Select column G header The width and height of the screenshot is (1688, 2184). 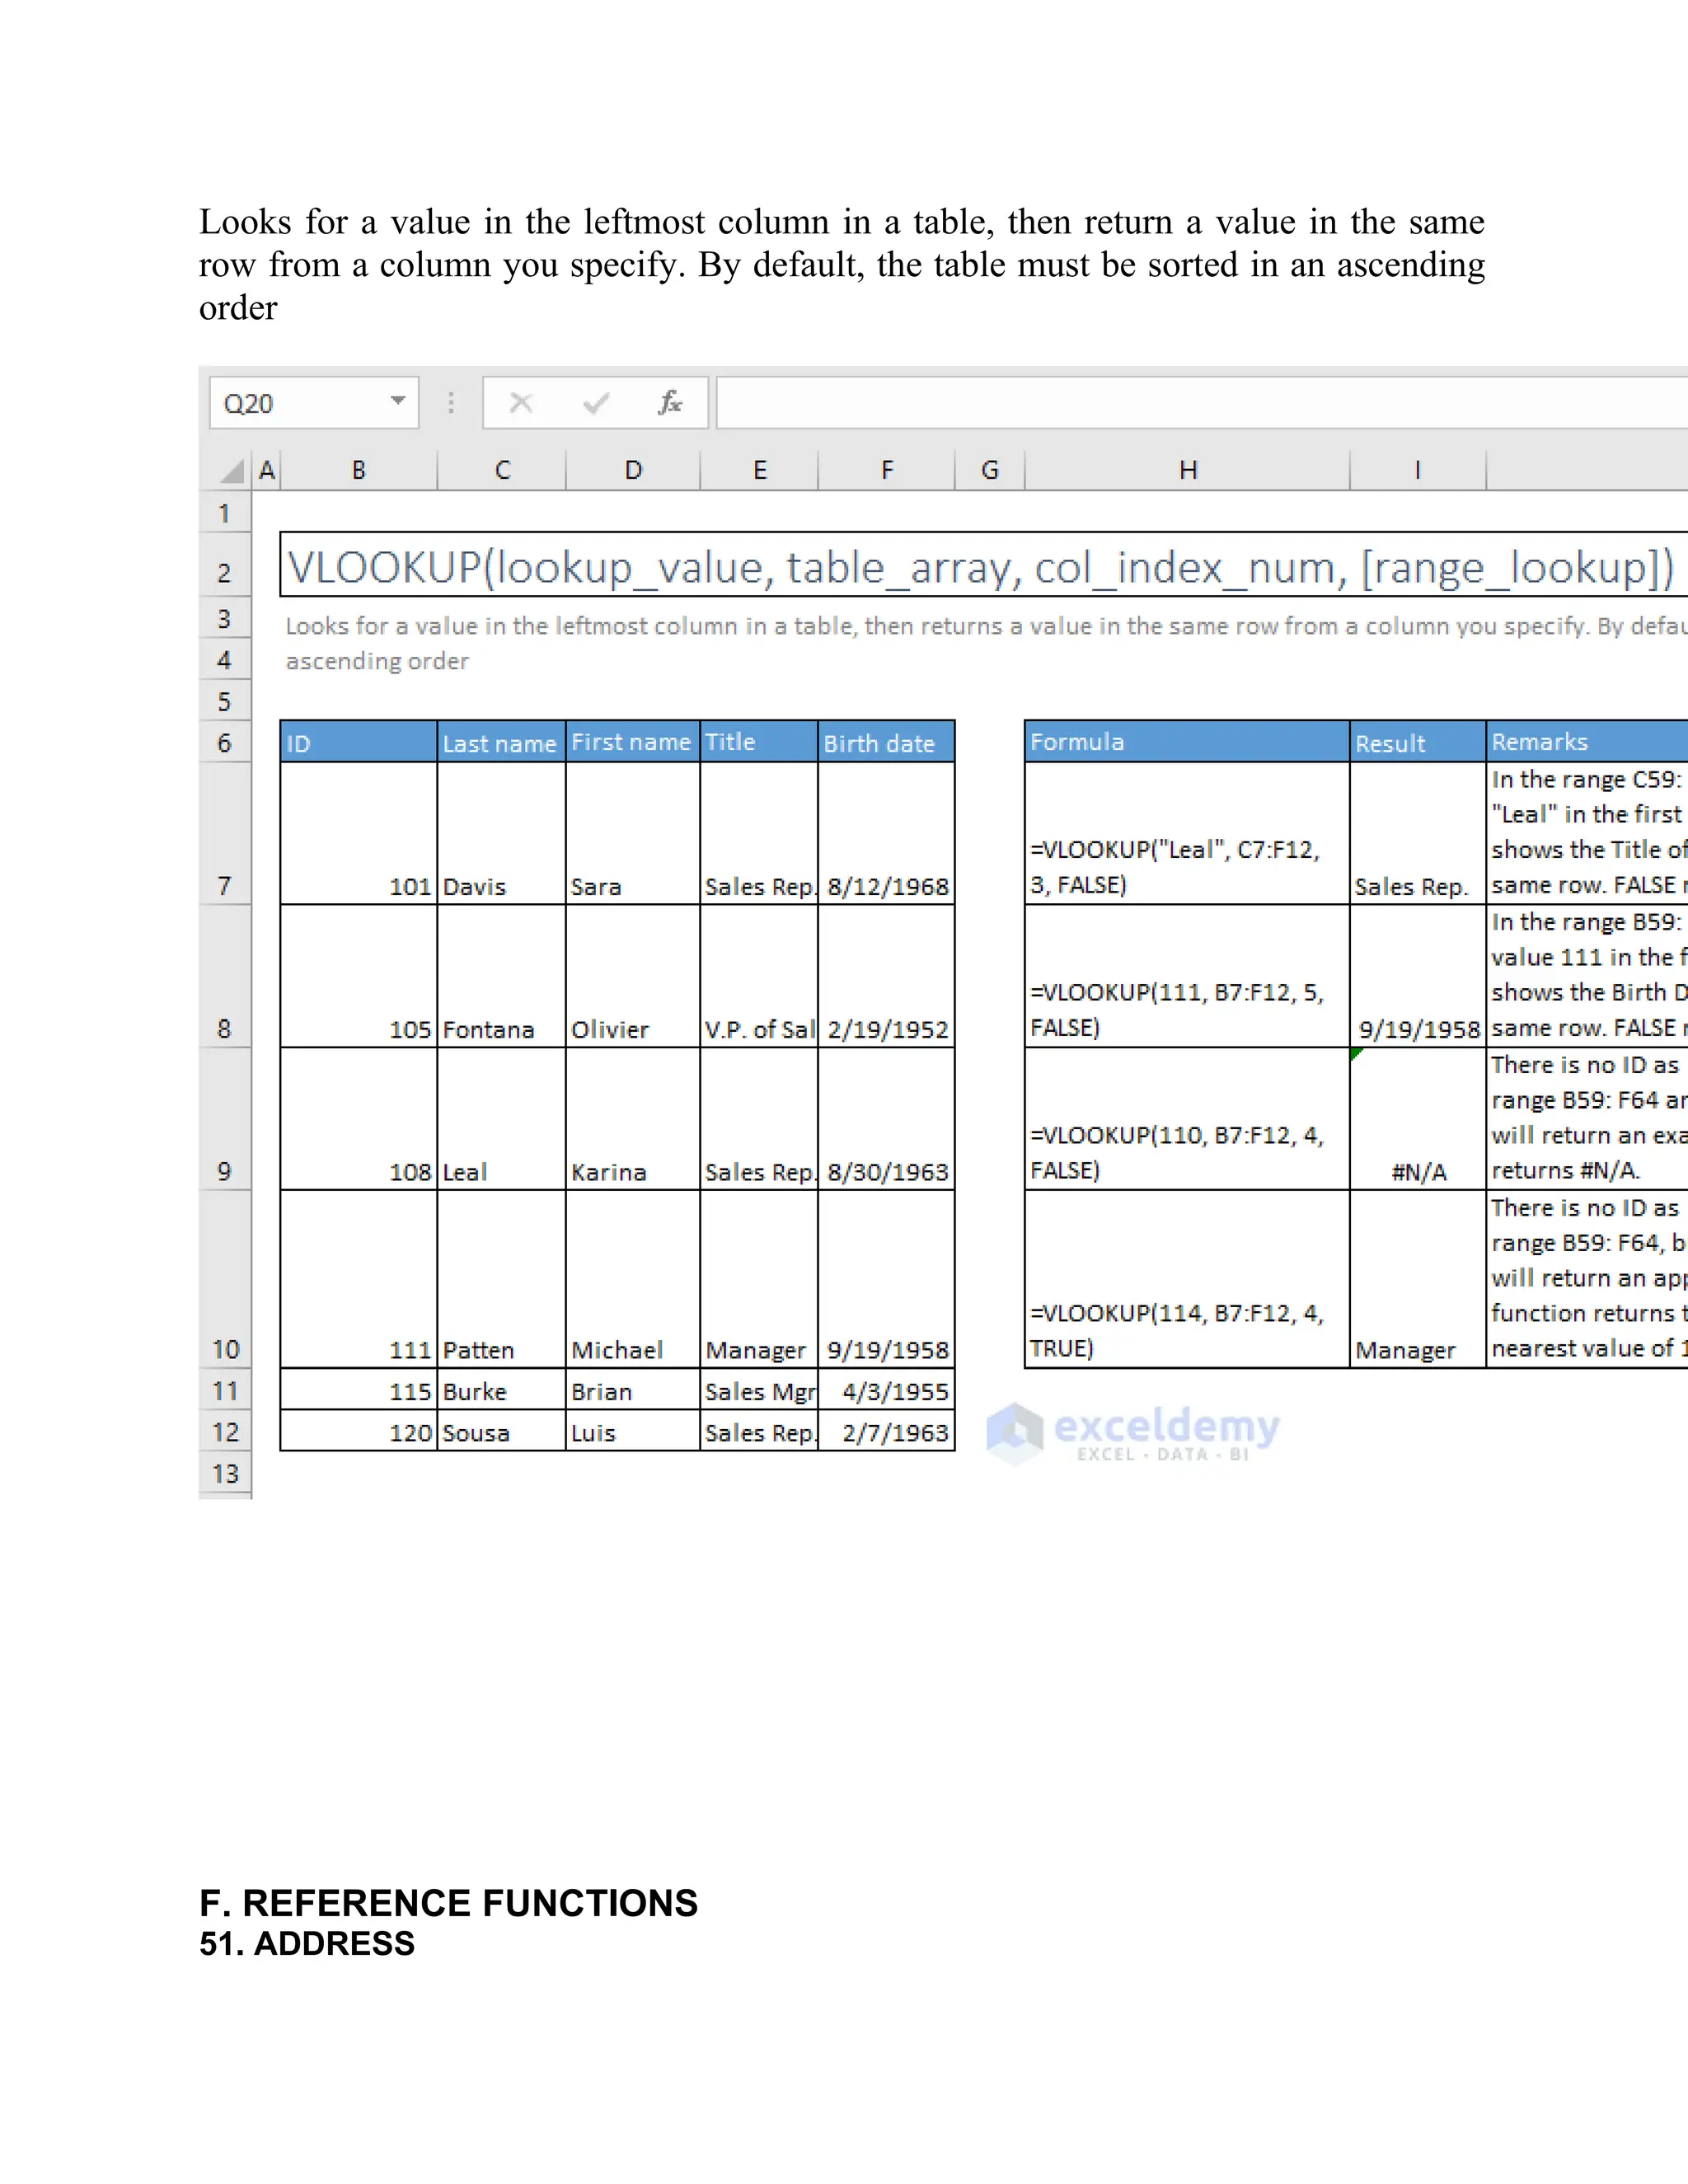pos(990,470)
